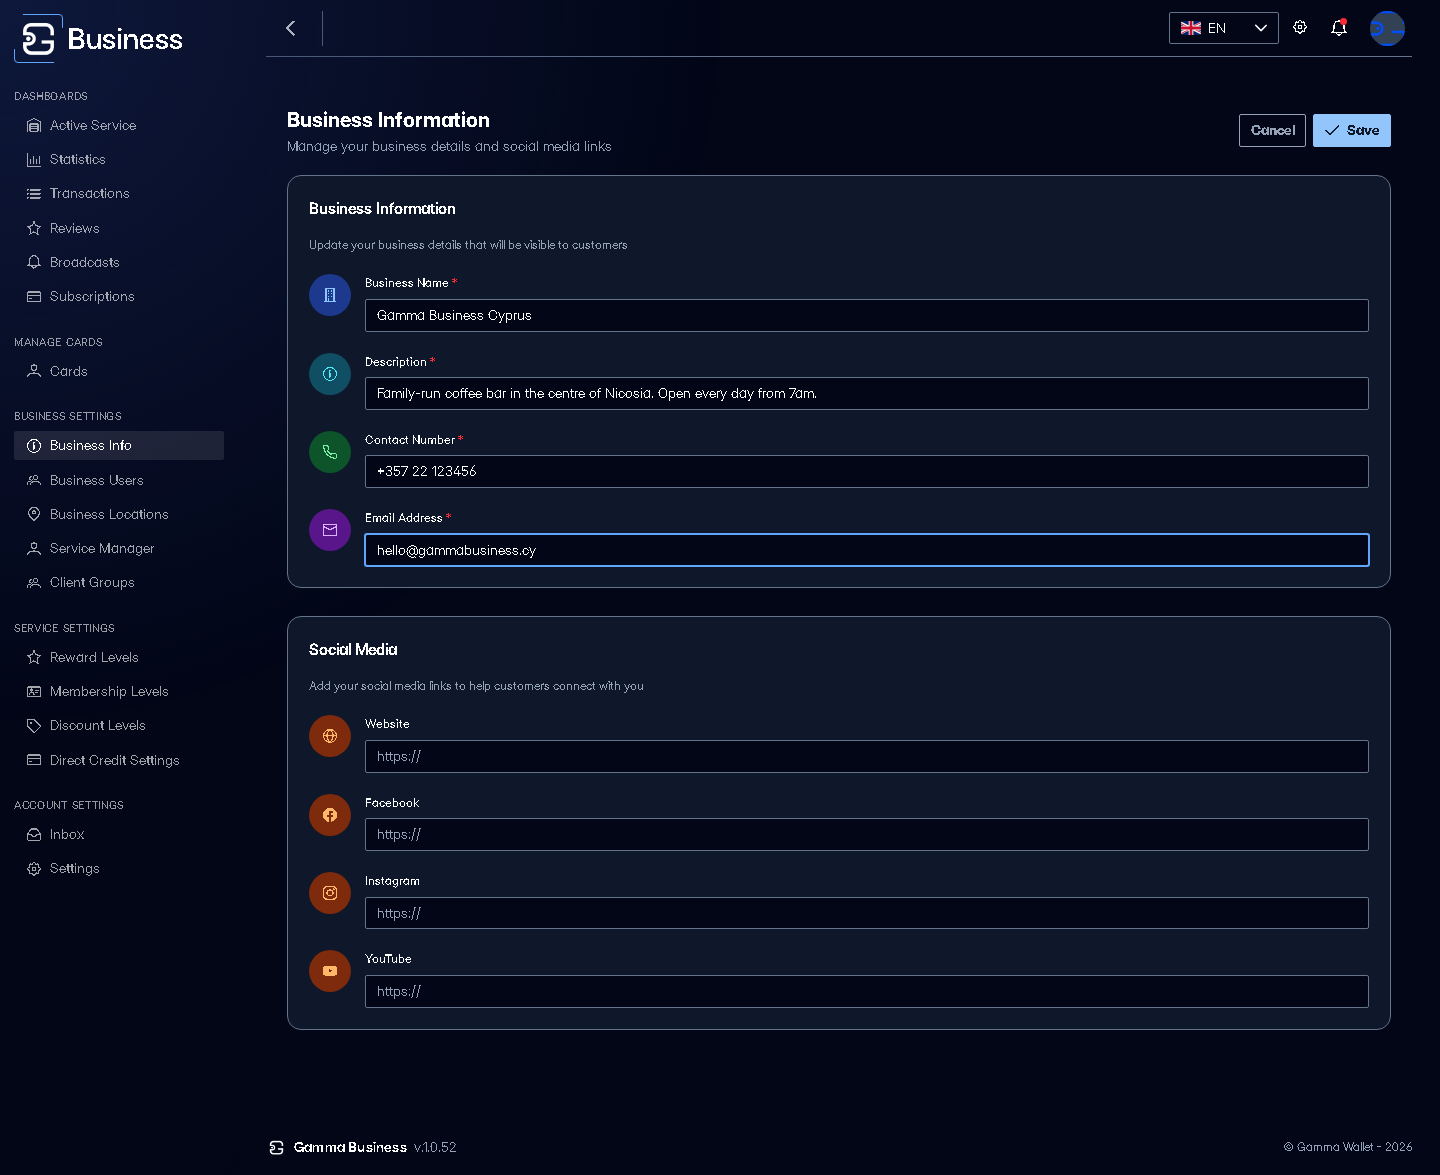Click the YouTube icon
This screenshot has width=1440, height=1175.
[330, 971]
